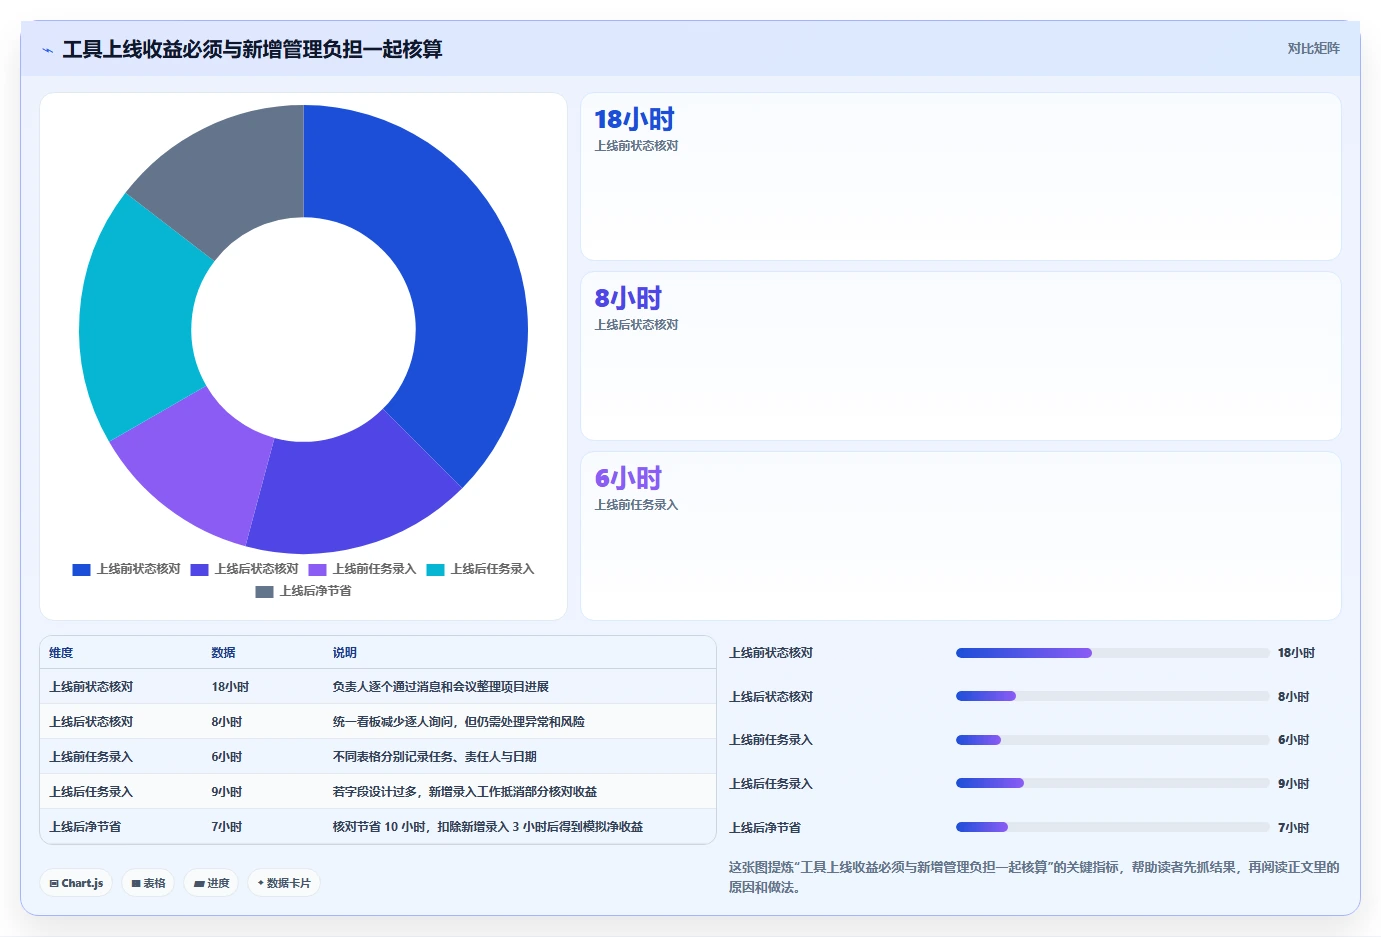Viewport: 1381px width, 937px height.
Task: Click description 不同表格分别记录任务、责任人与日期
Action: tap(435, 757)
